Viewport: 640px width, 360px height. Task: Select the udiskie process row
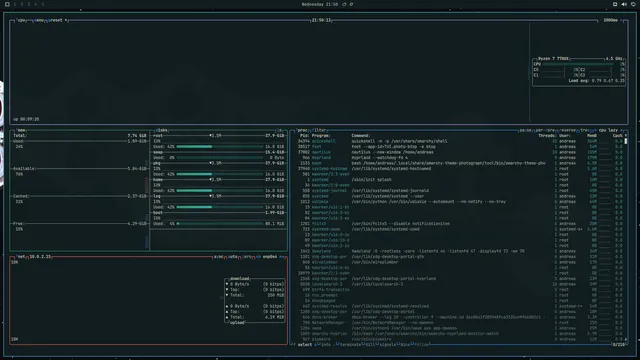click(460, 202)
